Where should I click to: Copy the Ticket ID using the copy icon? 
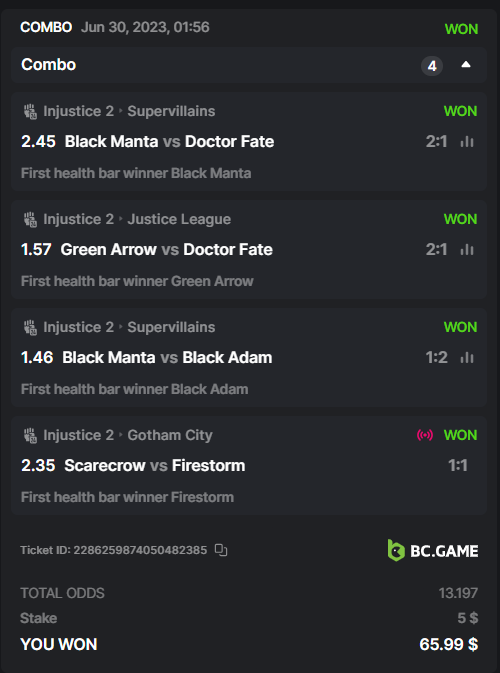221,550
